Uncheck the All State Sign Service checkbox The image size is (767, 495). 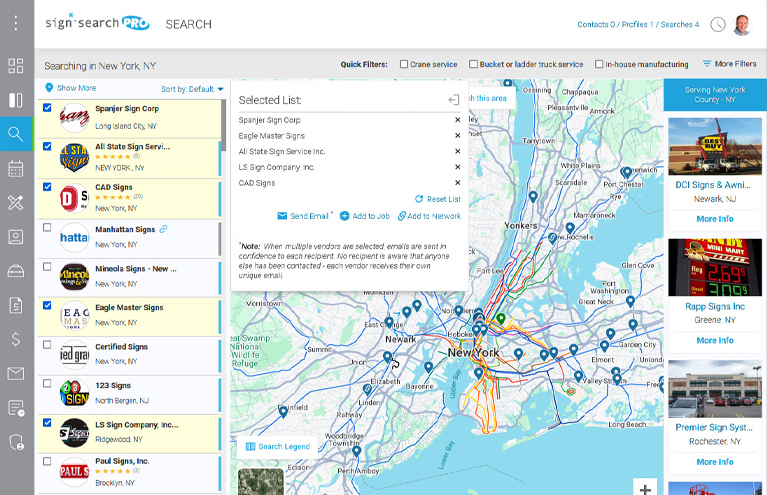[47, 146]
